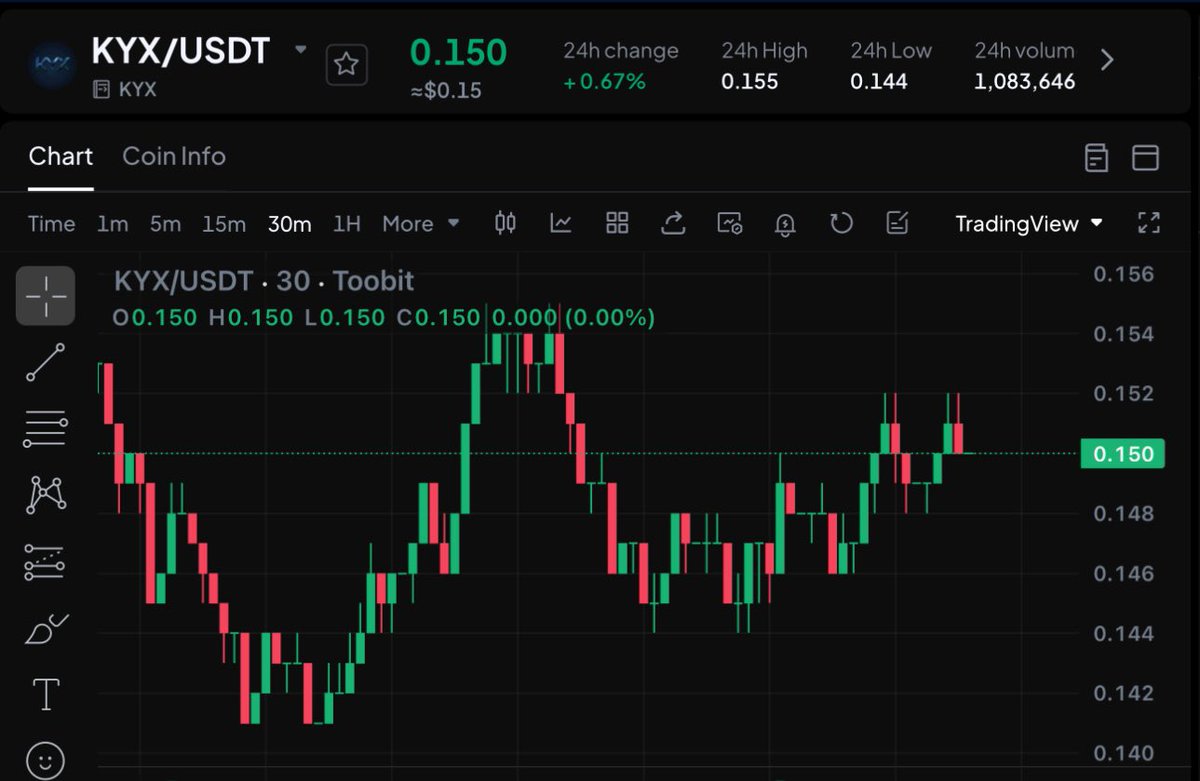Open the TradingView chart source dropdown

(1029, 224)
